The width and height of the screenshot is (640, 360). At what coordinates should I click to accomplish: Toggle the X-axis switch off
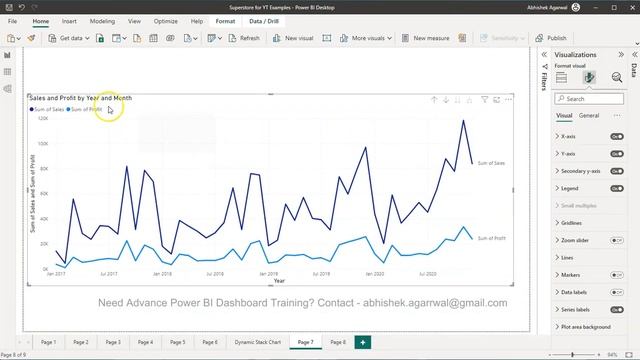point(617,136)
